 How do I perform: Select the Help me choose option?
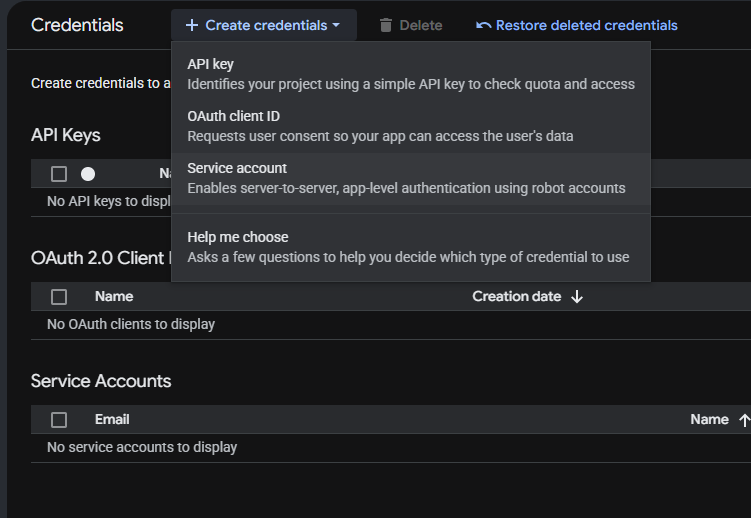pos(411,248)
